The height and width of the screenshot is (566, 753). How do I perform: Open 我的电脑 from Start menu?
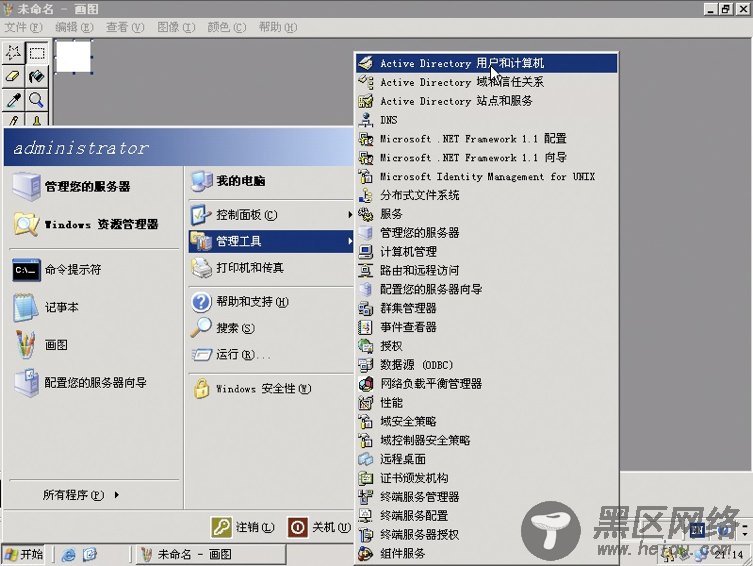point(271,181)
